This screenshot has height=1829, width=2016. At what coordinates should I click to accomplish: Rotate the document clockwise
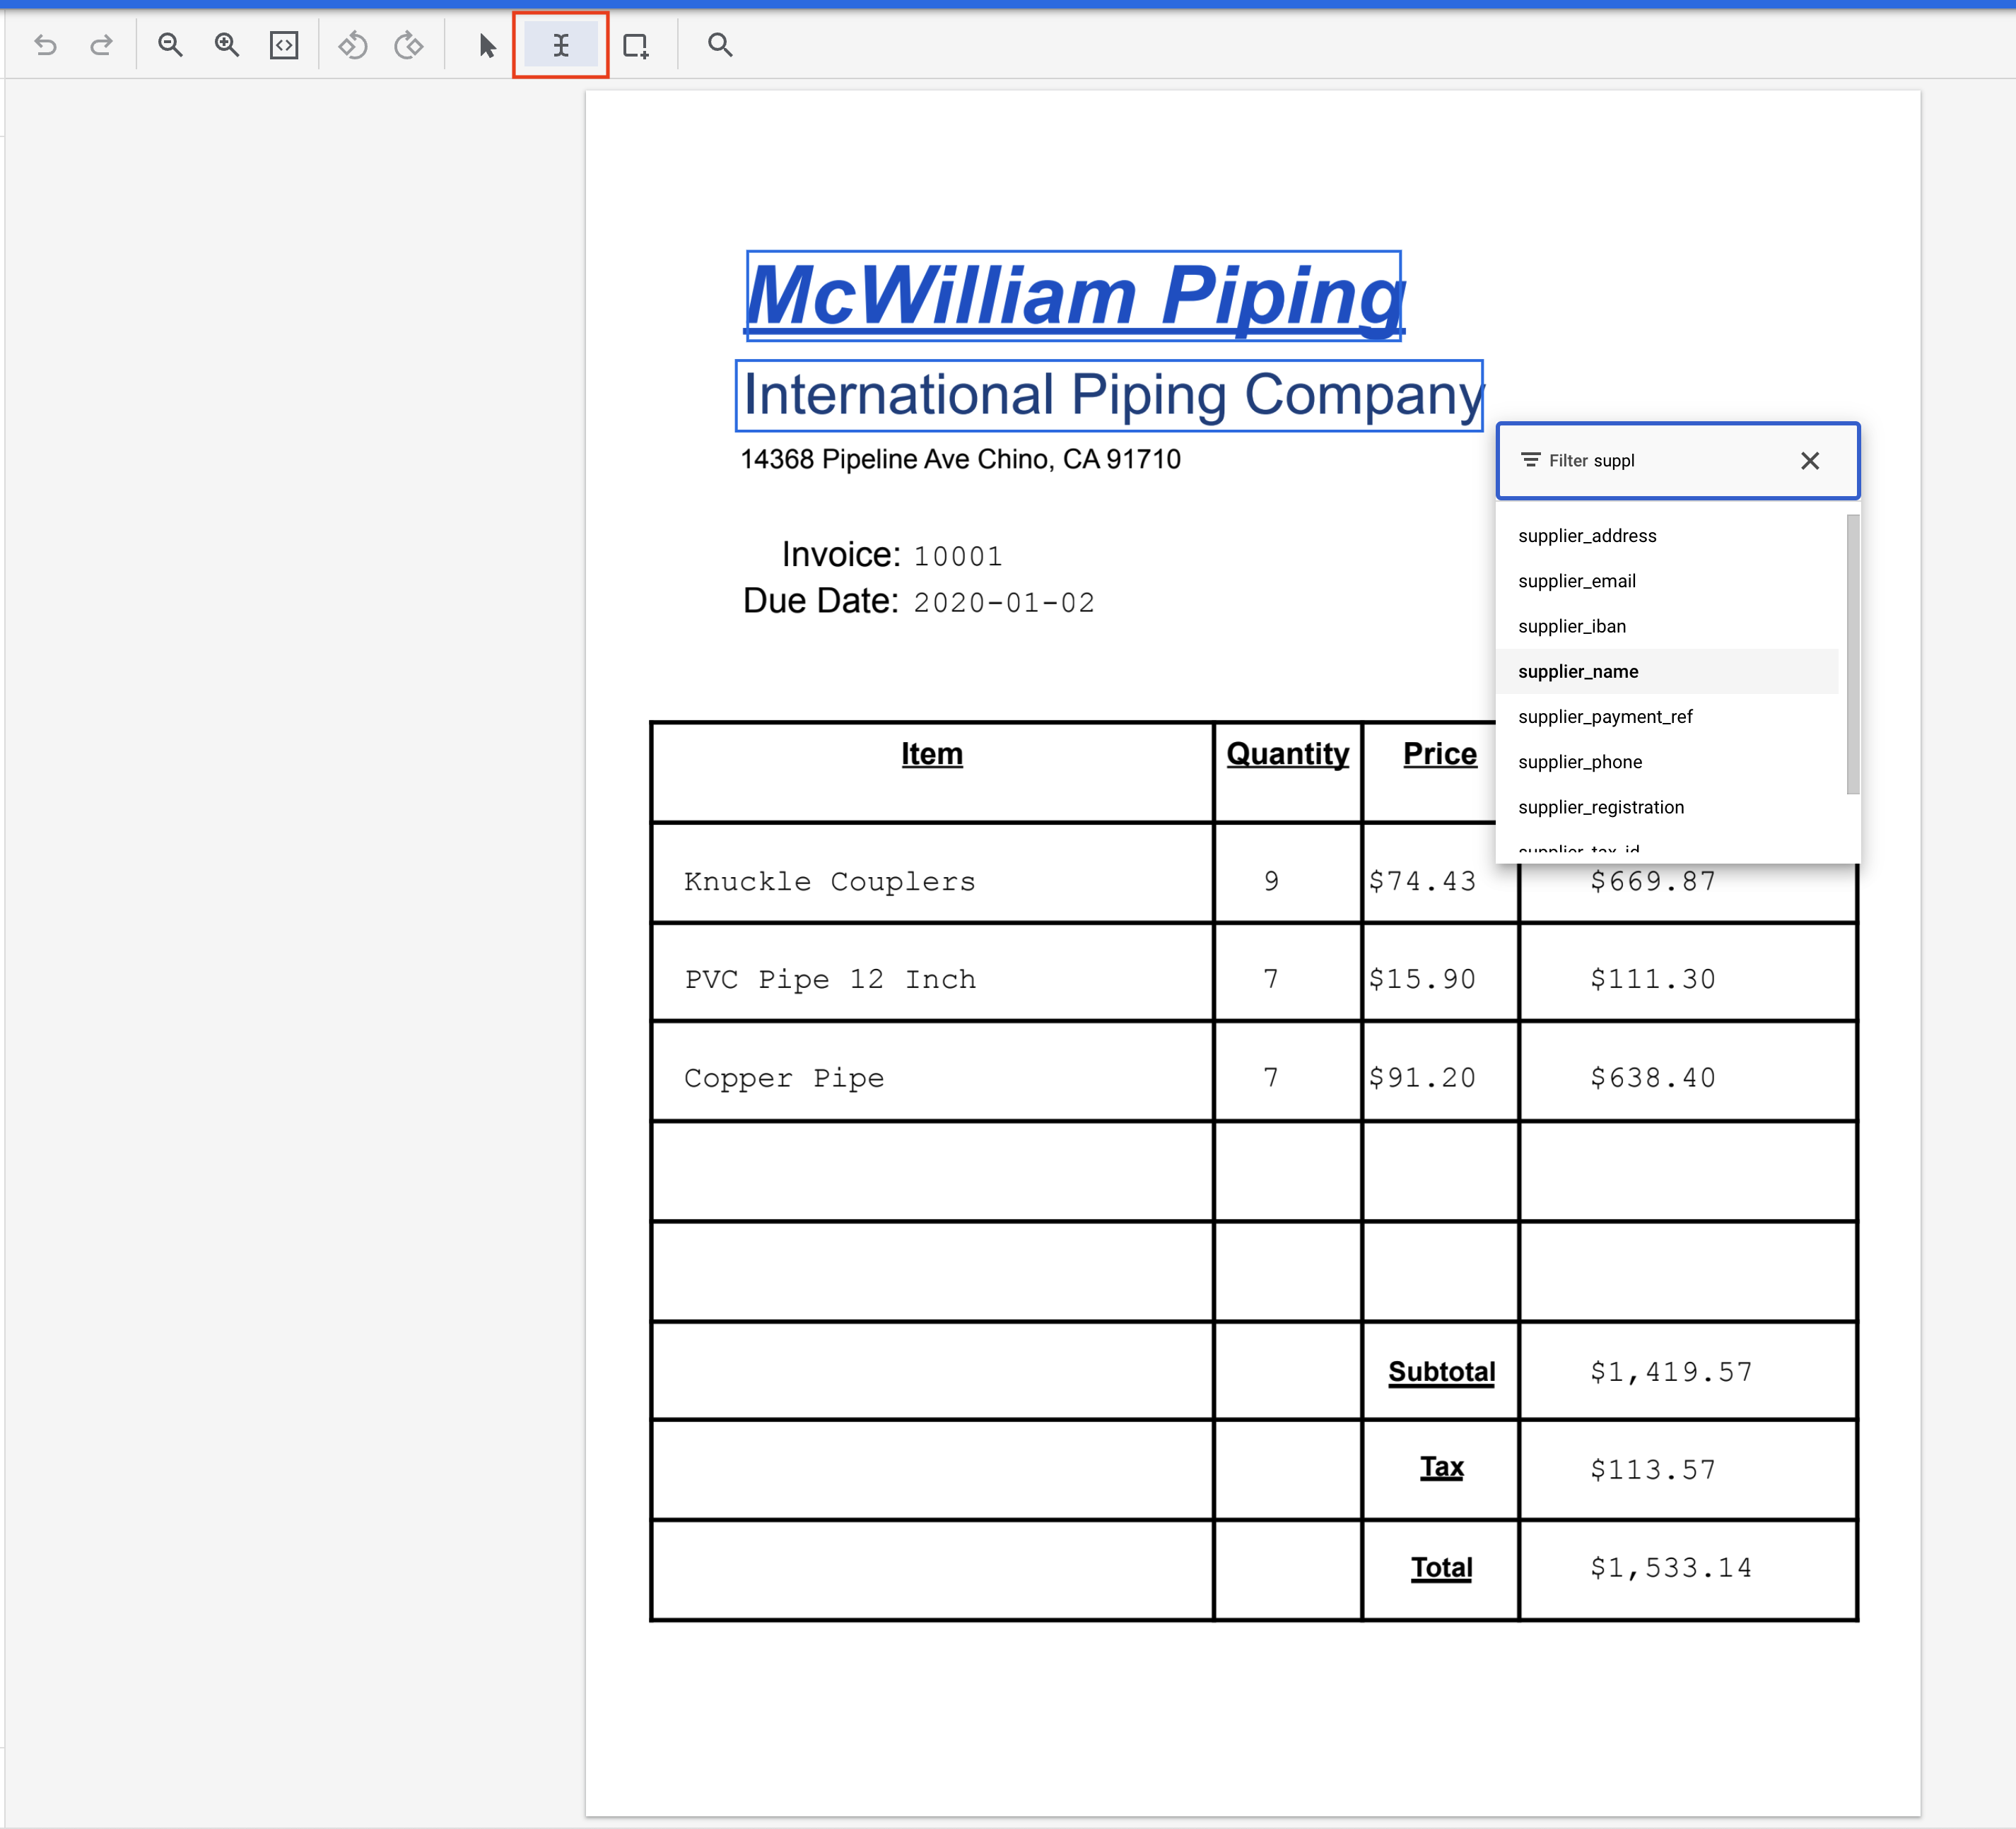[409, 45]
